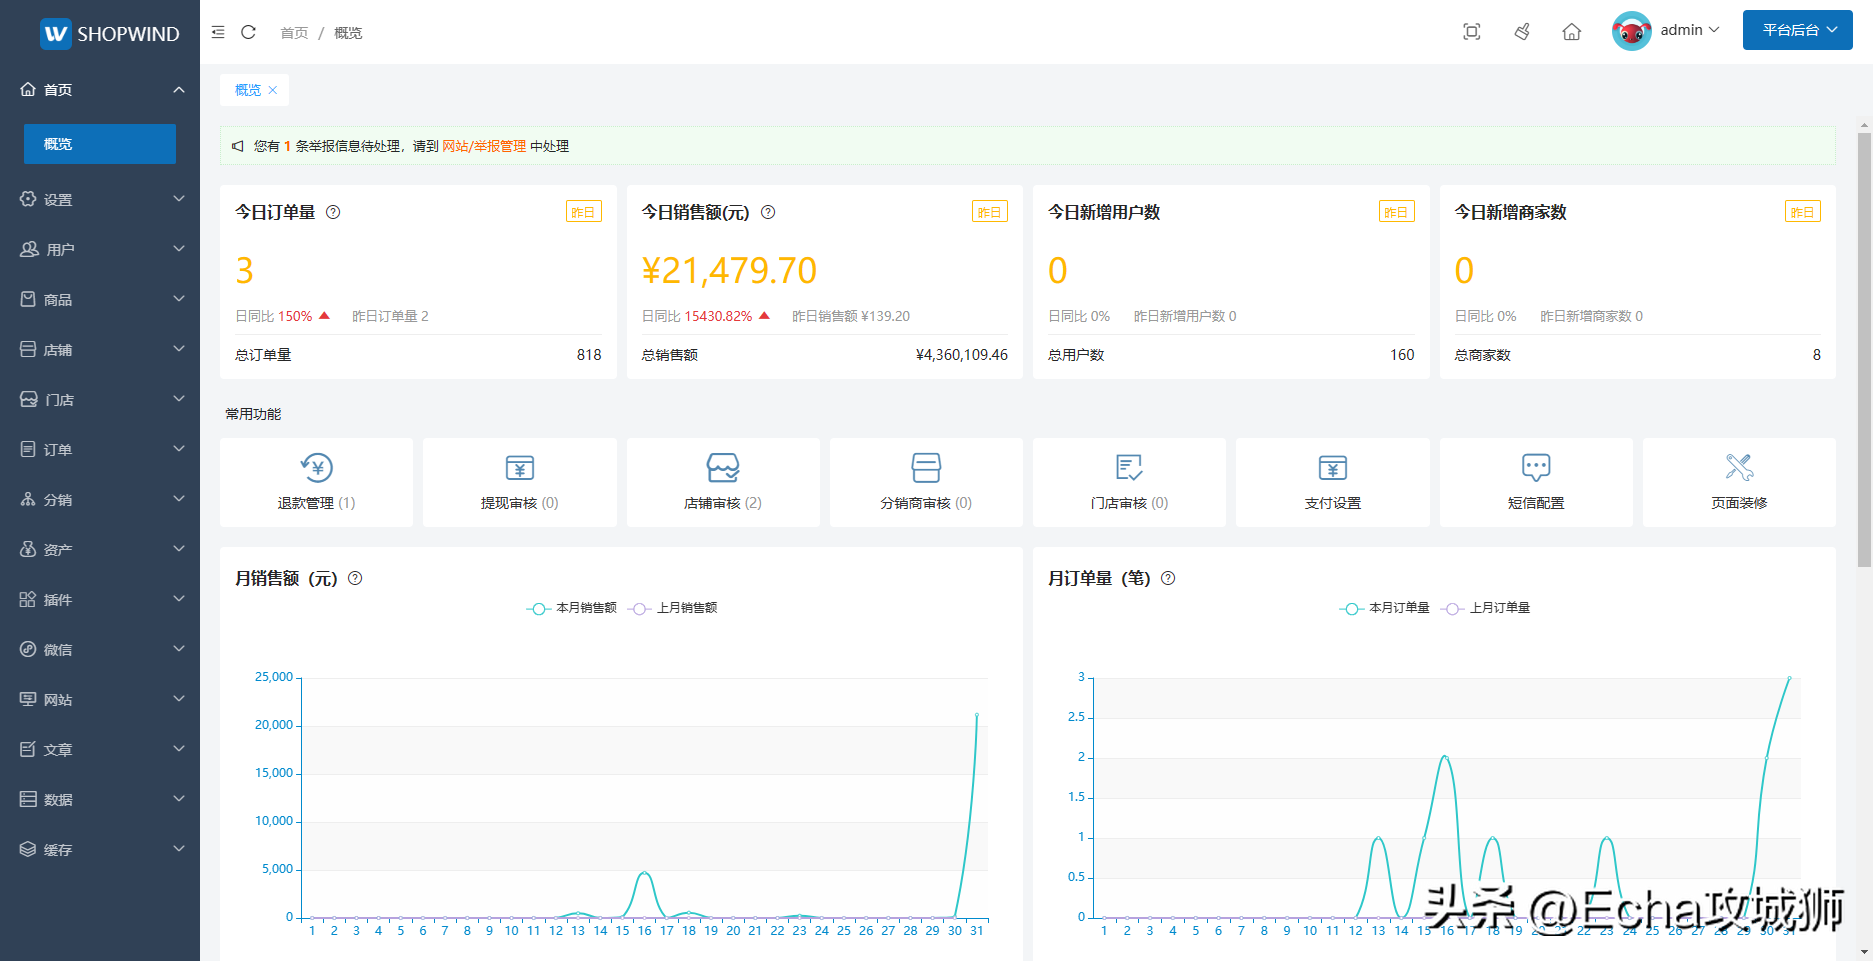
Task: Toggle 上月订单量 series in the orders chart legend
Action: pos(1486,608)
